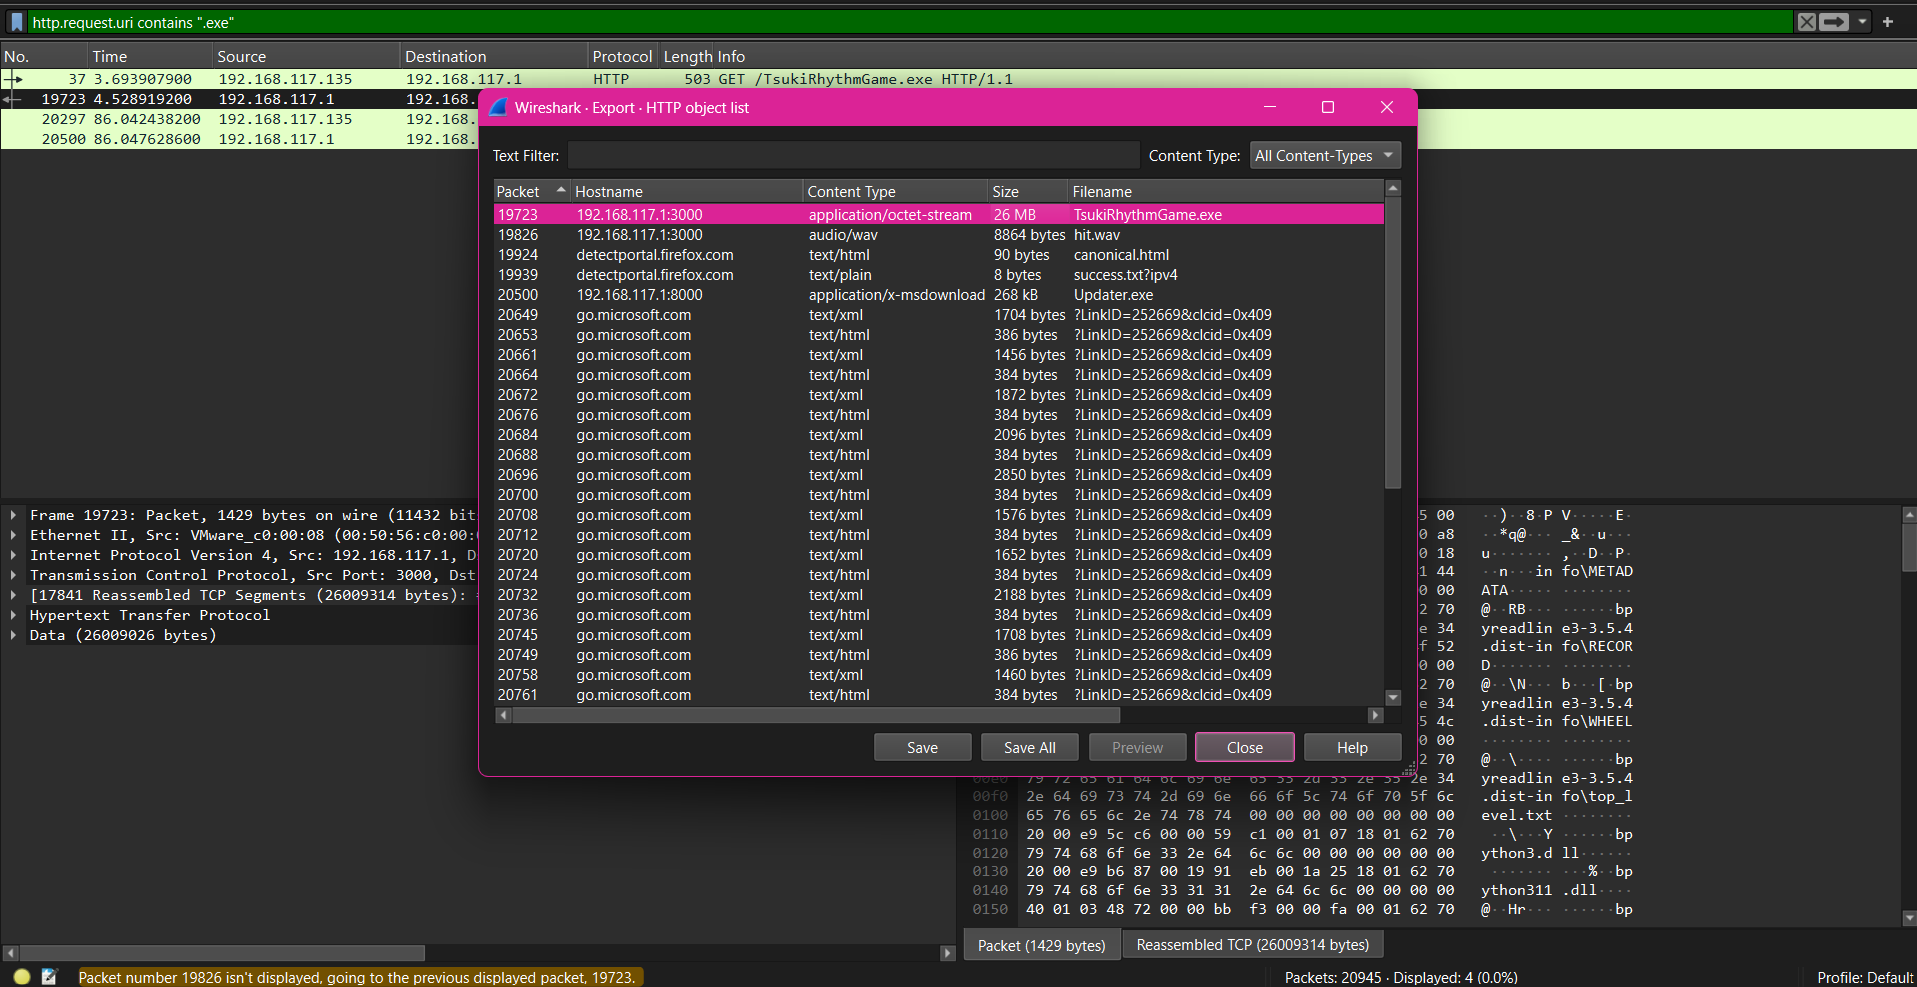This screenshot has height=987, width=1917.
Task: Click packet details horizontal scrollbar
Action: [221, 953]
